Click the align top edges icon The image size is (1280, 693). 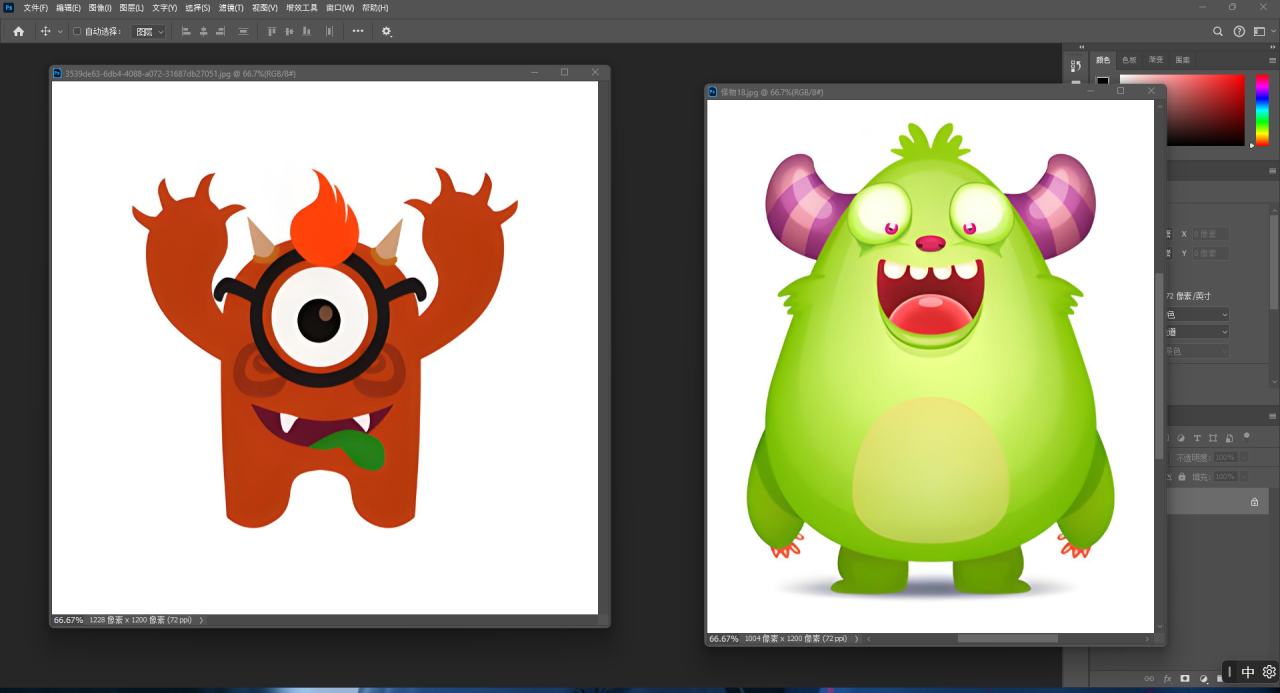coord(271,31)
